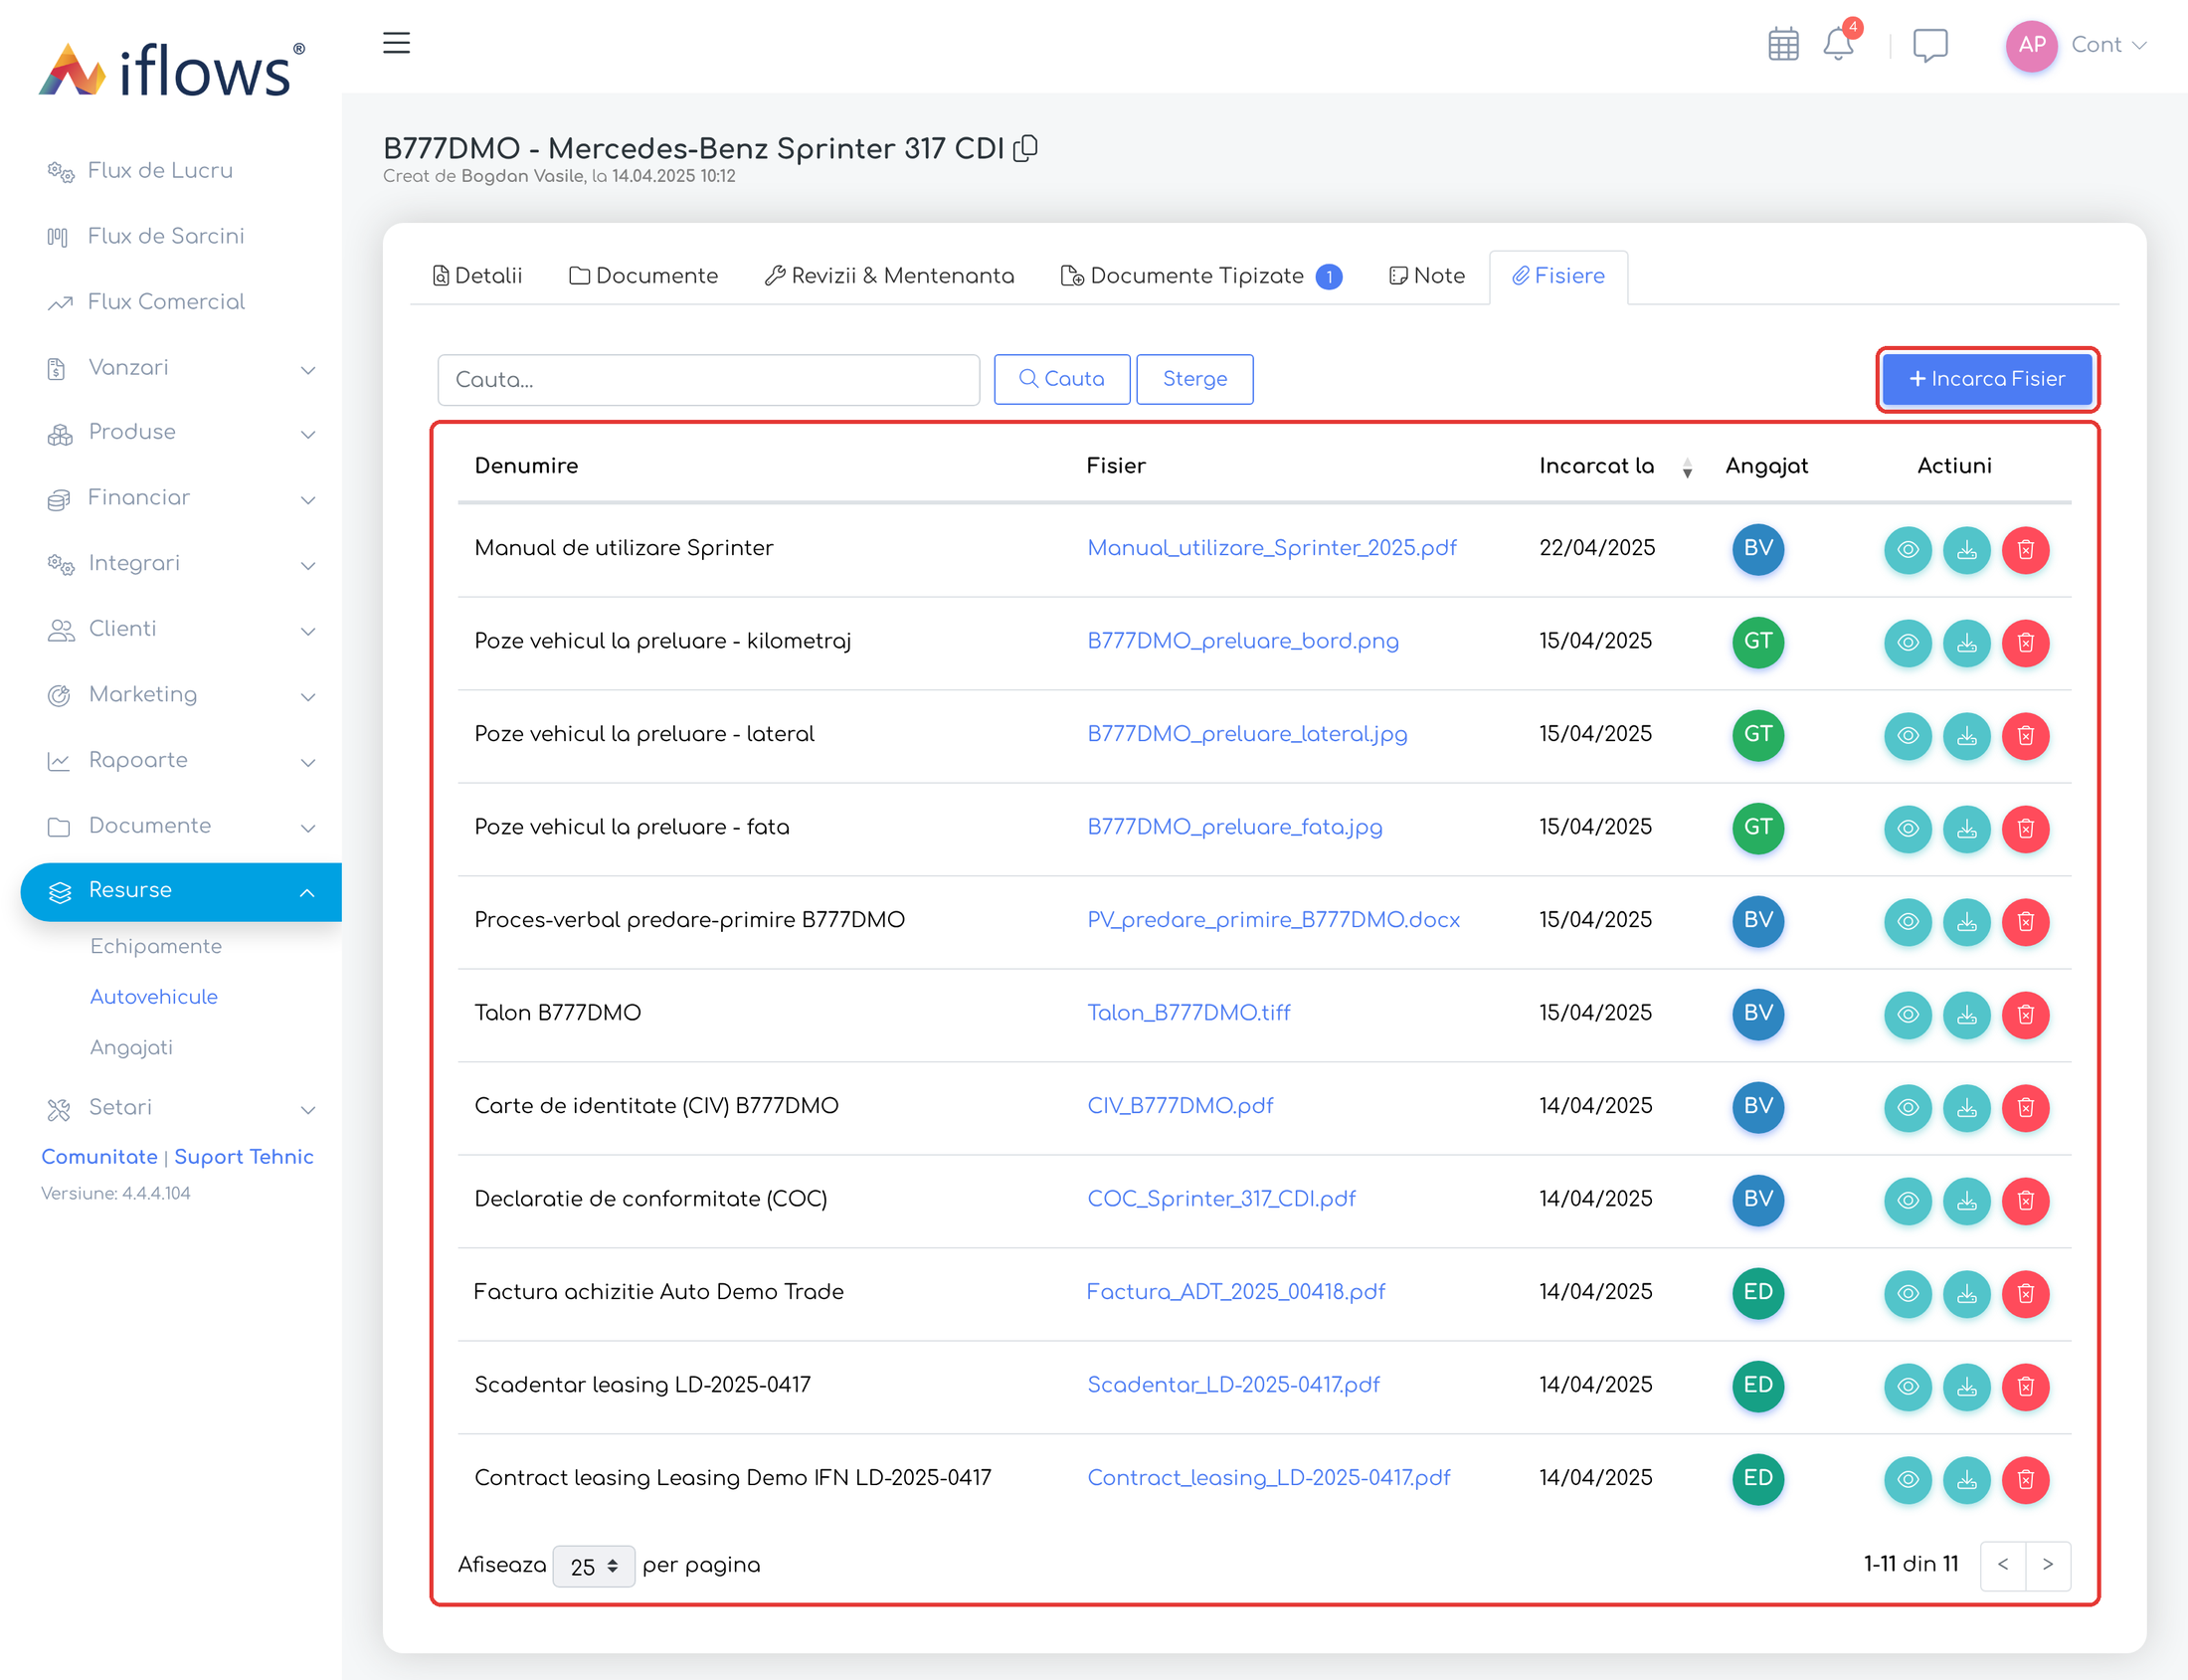Open the notifications bell icon
Viewport: 2188px width, 1680px height.
(x=1838, y=45)
